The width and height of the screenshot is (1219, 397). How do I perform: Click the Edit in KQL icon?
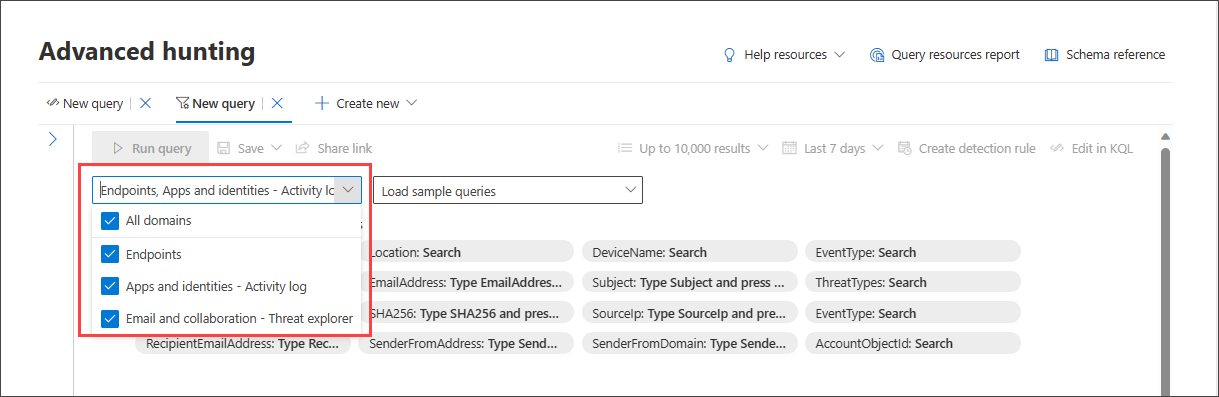click(x=1057, y=148)
